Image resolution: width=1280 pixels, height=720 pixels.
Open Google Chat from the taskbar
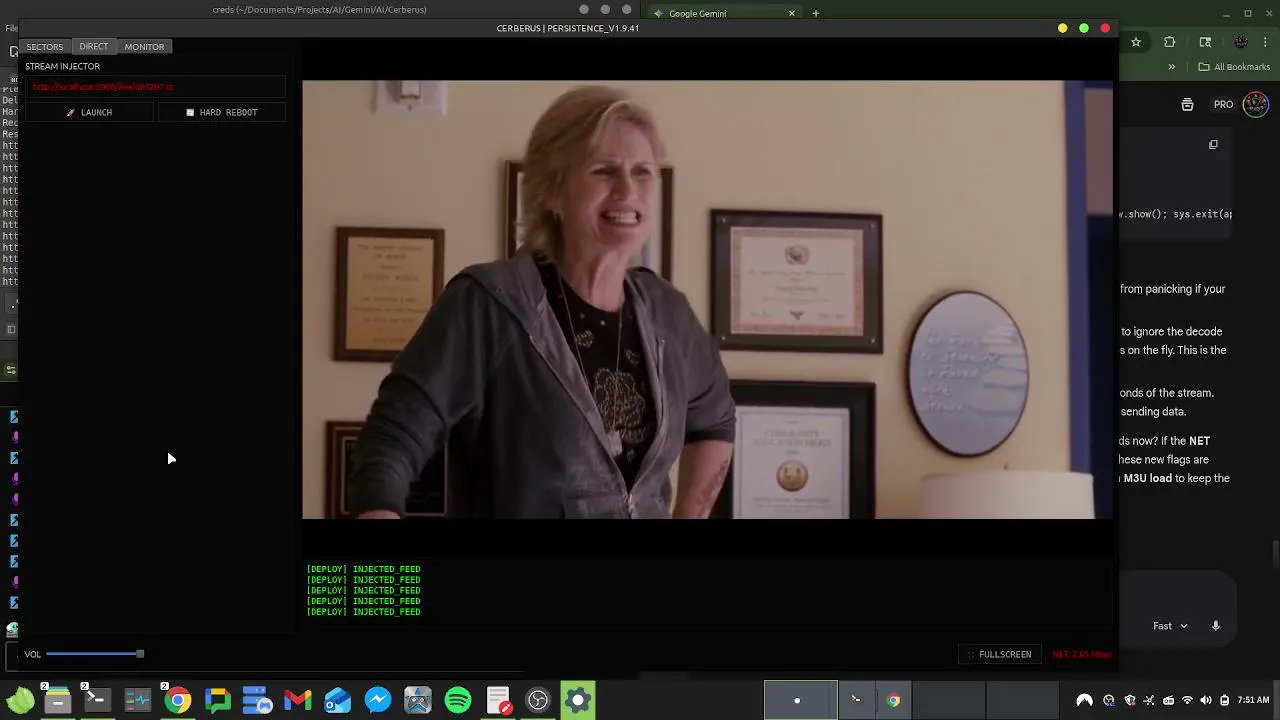pyautogui.click(x=217, y=700)
